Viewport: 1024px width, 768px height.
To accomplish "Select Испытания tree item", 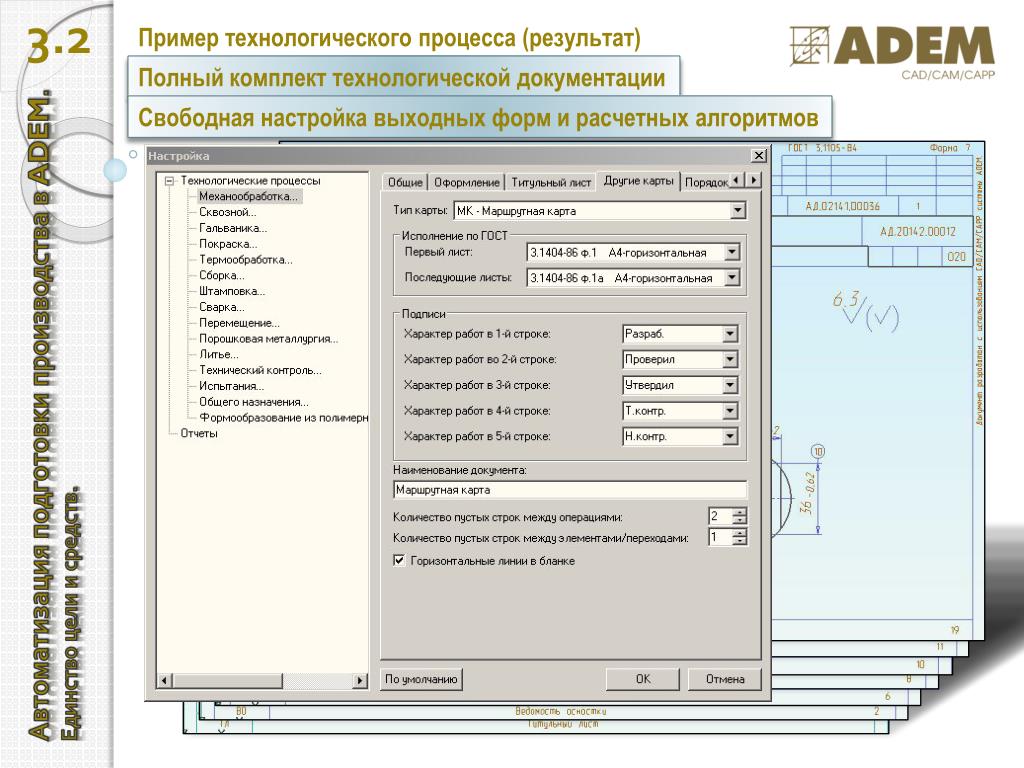I will 231,386.
